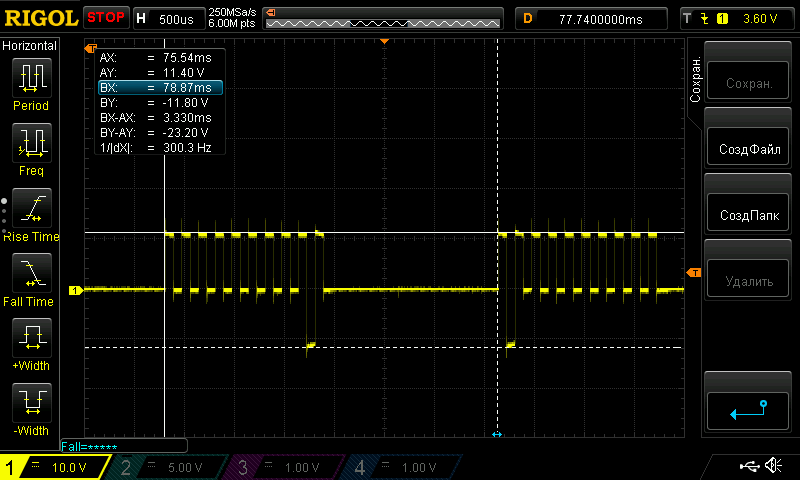The height and width of the screenshot is (480, 800).
Task: Select channel 1 tab at 10.0 V
Action: pos(54,467)
